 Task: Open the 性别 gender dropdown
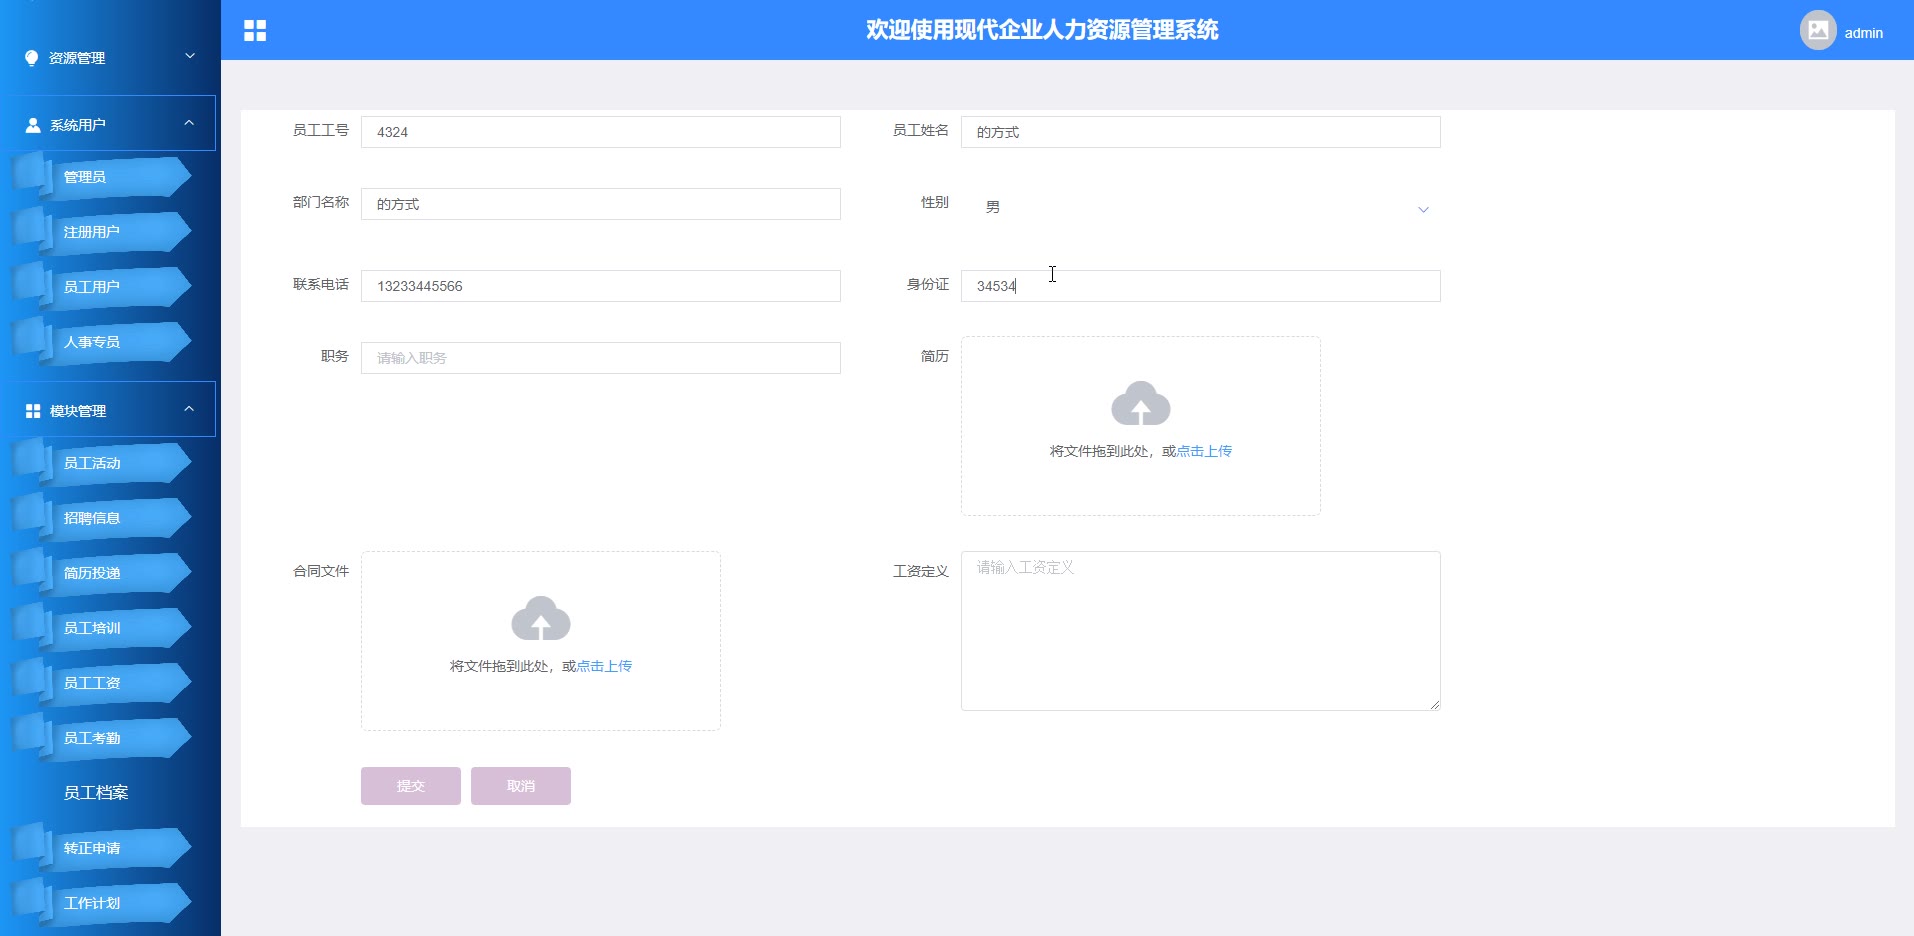(x=1200, y=208)
